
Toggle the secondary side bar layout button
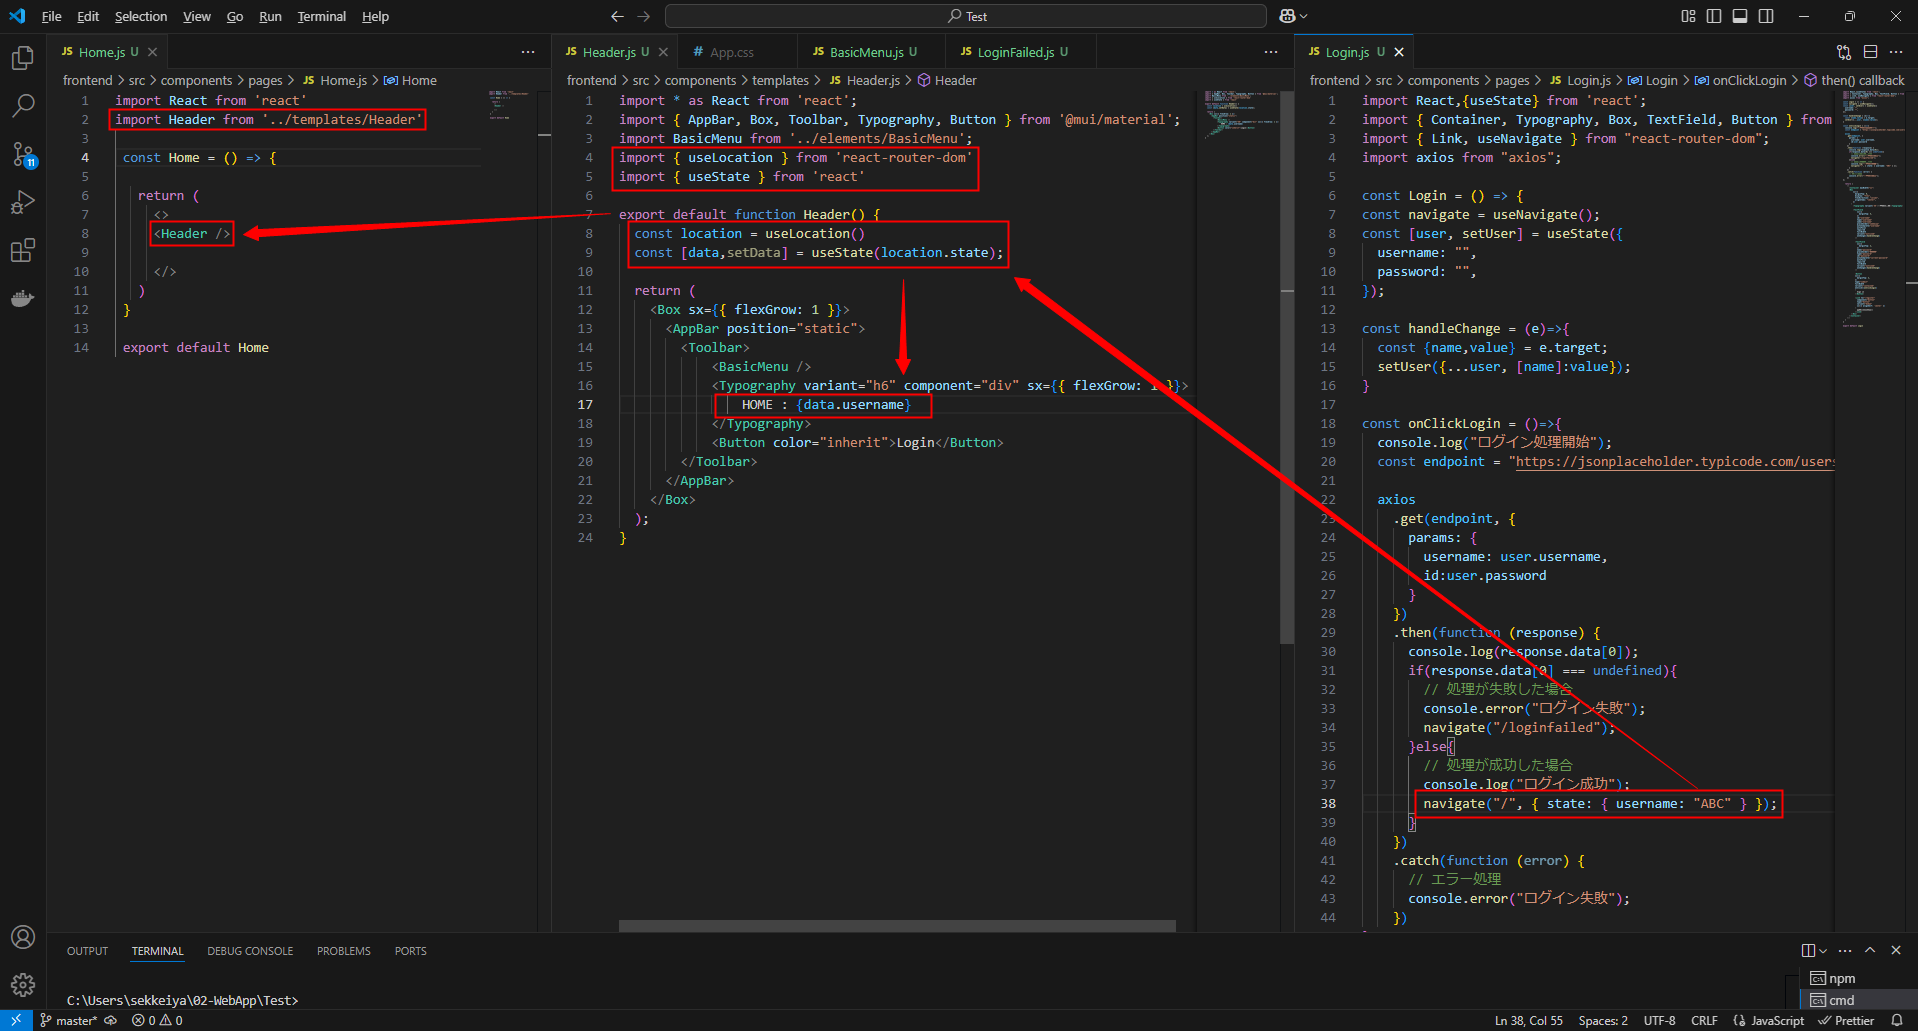(x=1766, y=16)
